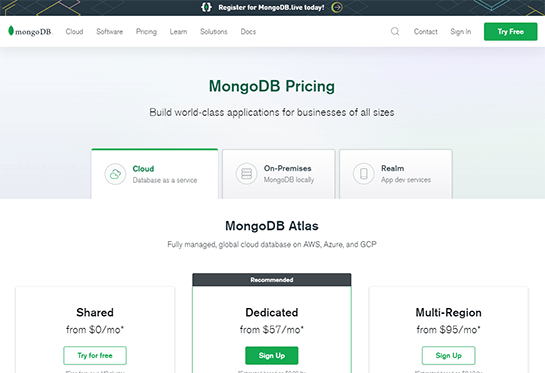Screen dimensions: 545x373
Task: Select the On-Premises pricing tab
Action: [279, 174]
